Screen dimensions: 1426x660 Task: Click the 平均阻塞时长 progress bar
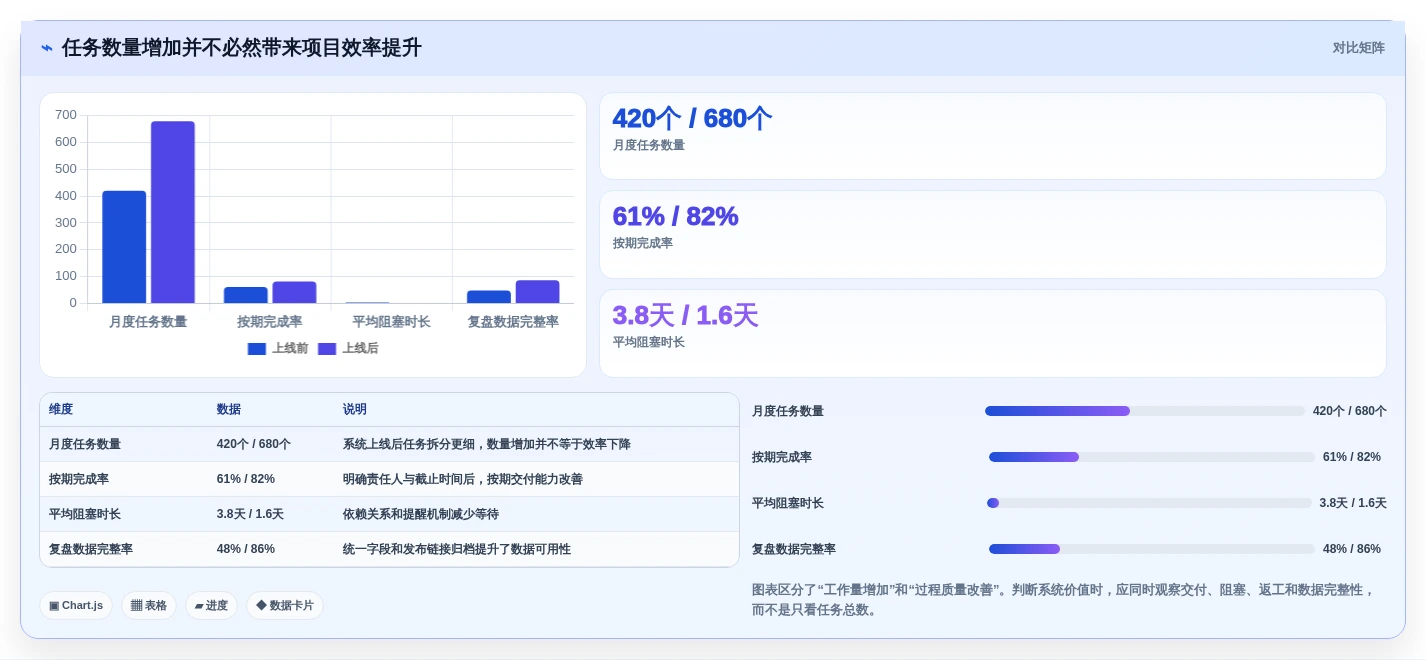point(1149,503)
